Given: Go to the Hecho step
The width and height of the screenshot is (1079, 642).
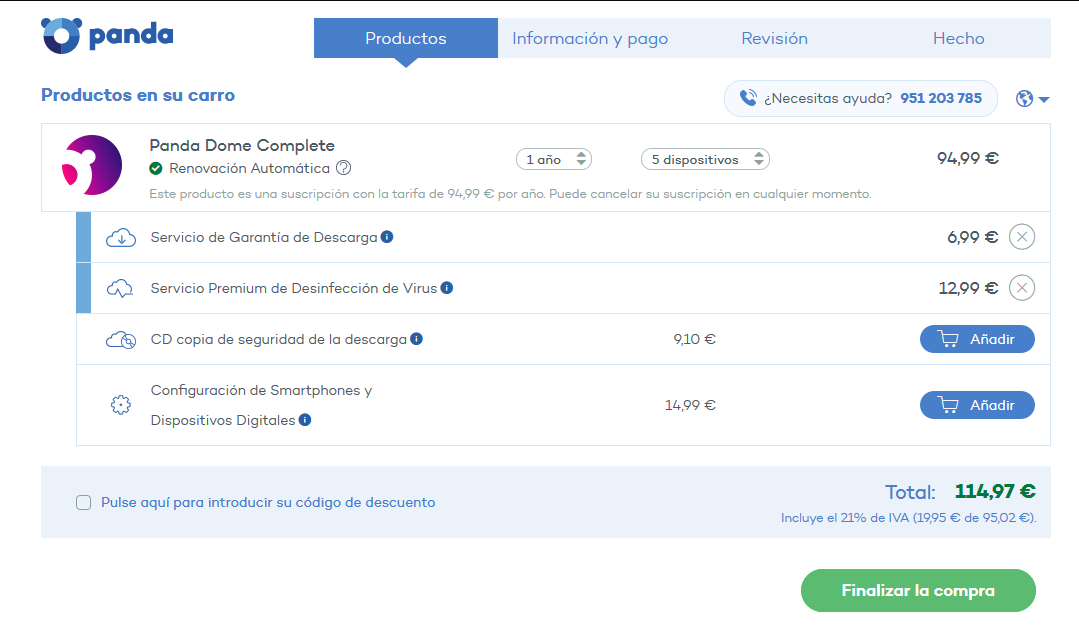Looking at the screenshot, I should [959, 39].
